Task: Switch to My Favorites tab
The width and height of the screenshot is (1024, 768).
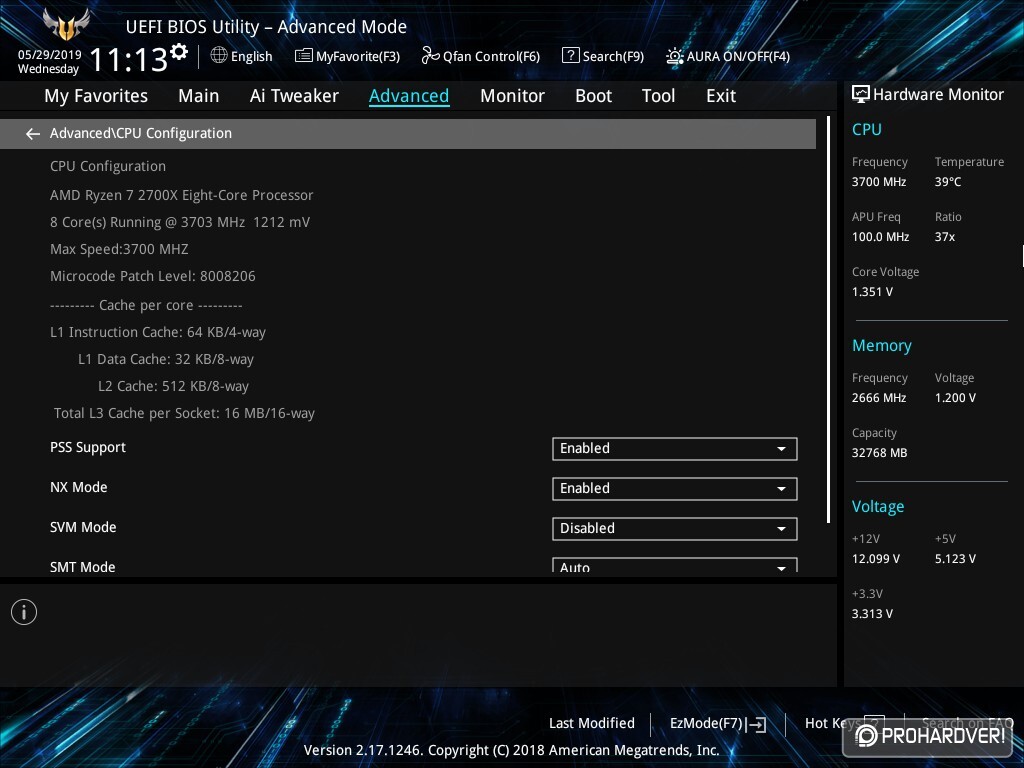Action: click(96, 96)
